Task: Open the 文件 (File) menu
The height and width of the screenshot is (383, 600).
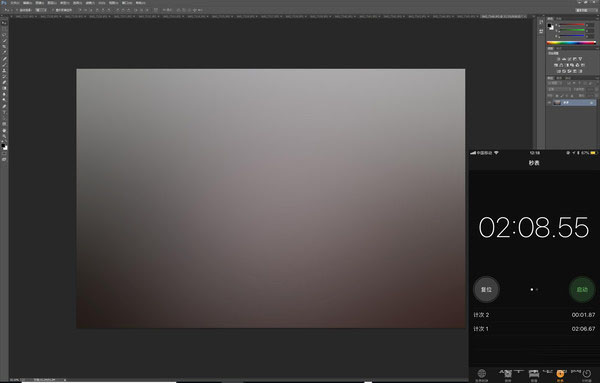Action: pos(15,3)
